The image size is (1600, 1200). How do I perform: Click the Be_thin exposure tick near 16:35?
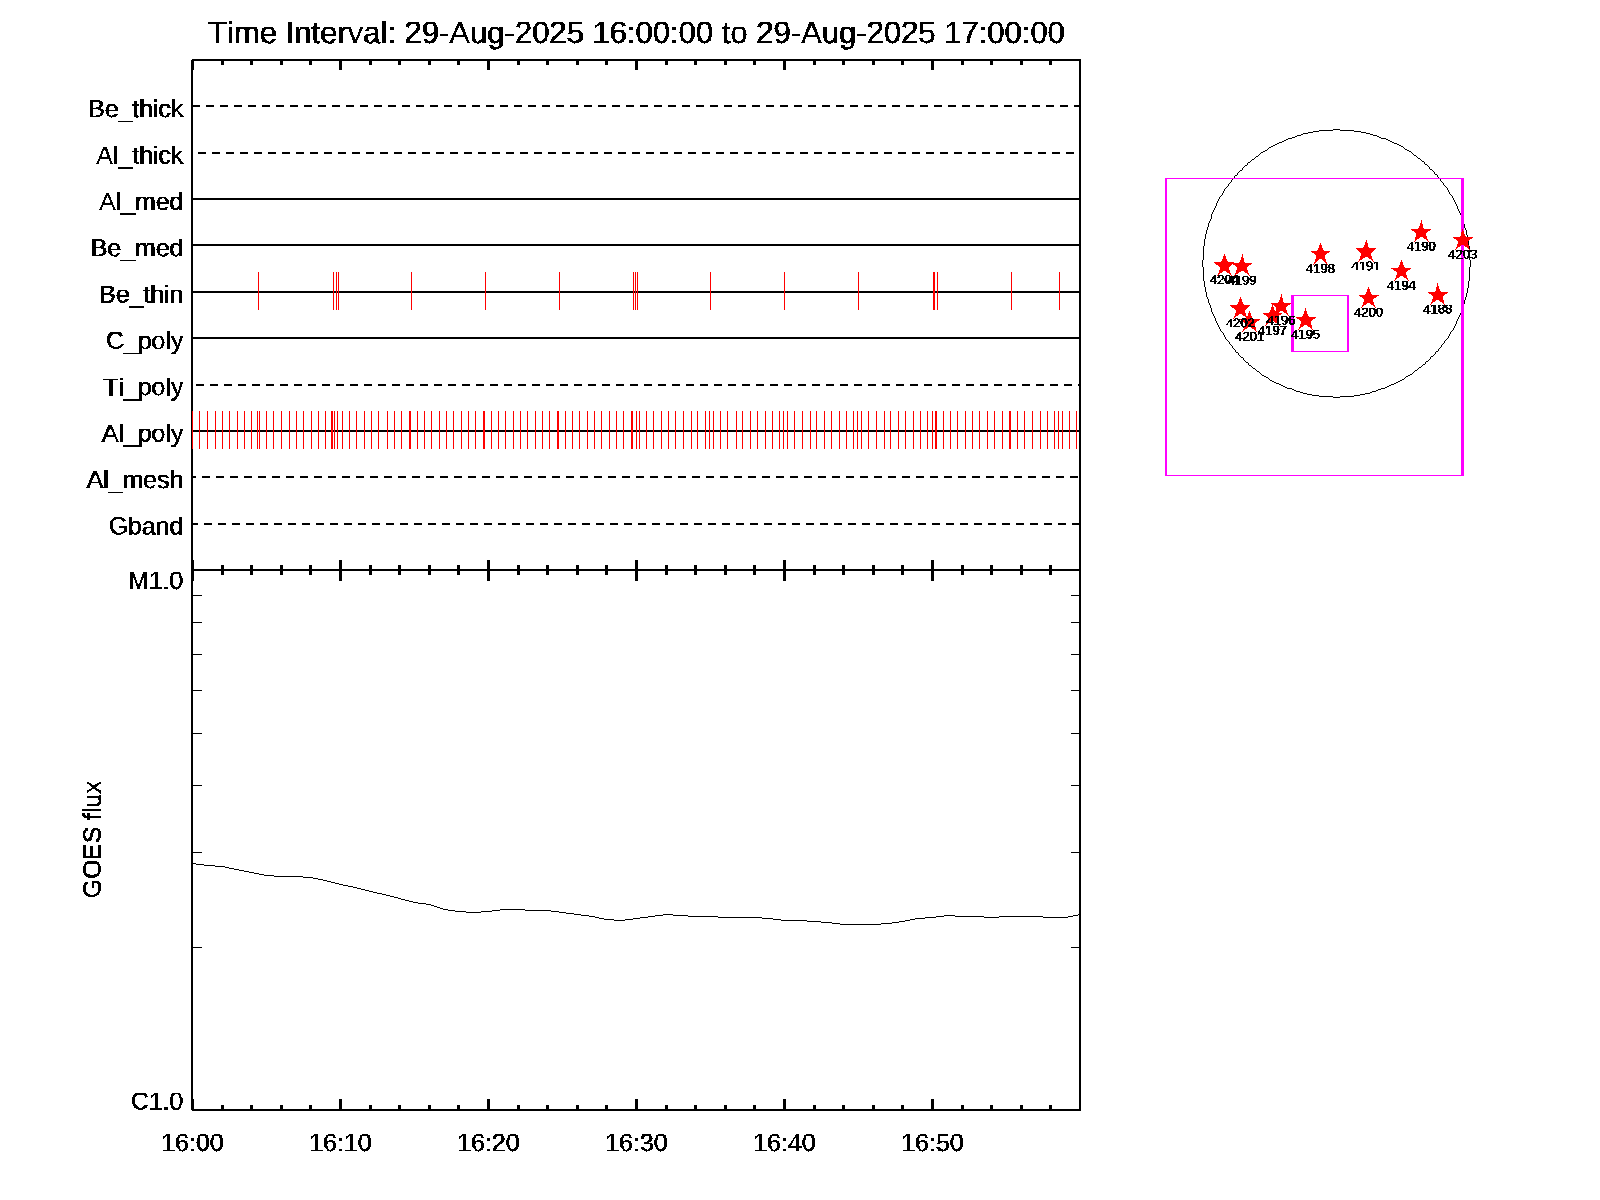pyautogui.click(x=710, y=291)
